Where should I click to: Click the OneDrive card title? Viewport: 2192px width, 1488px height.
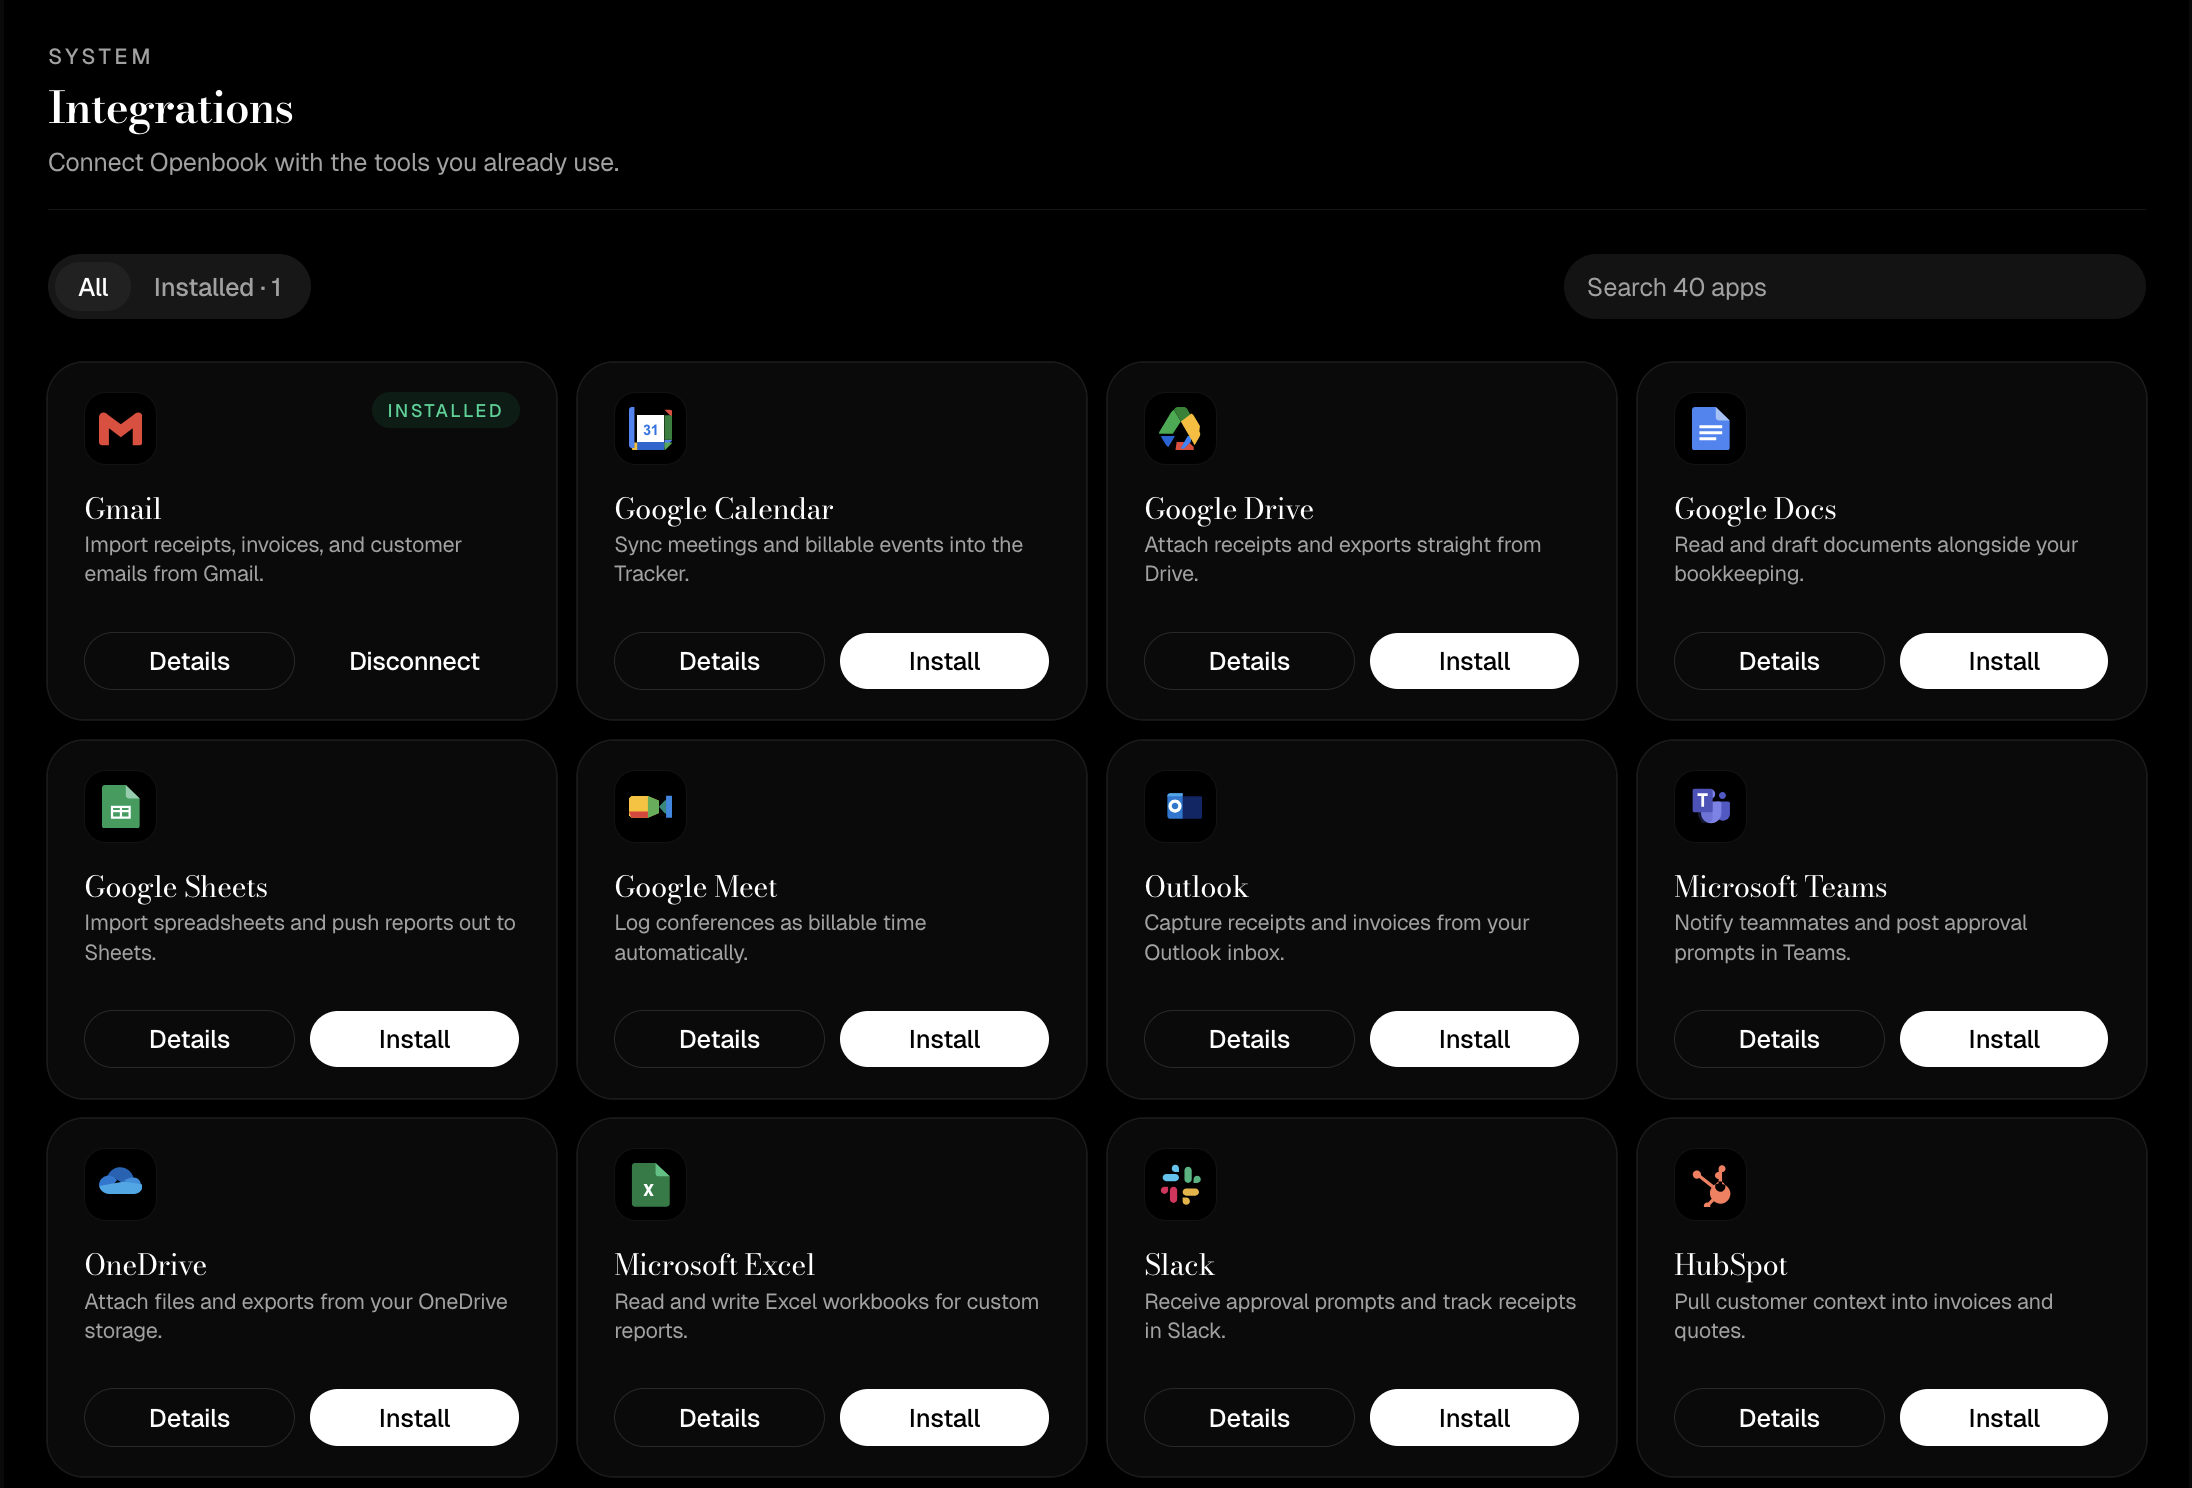(146, 1265)
